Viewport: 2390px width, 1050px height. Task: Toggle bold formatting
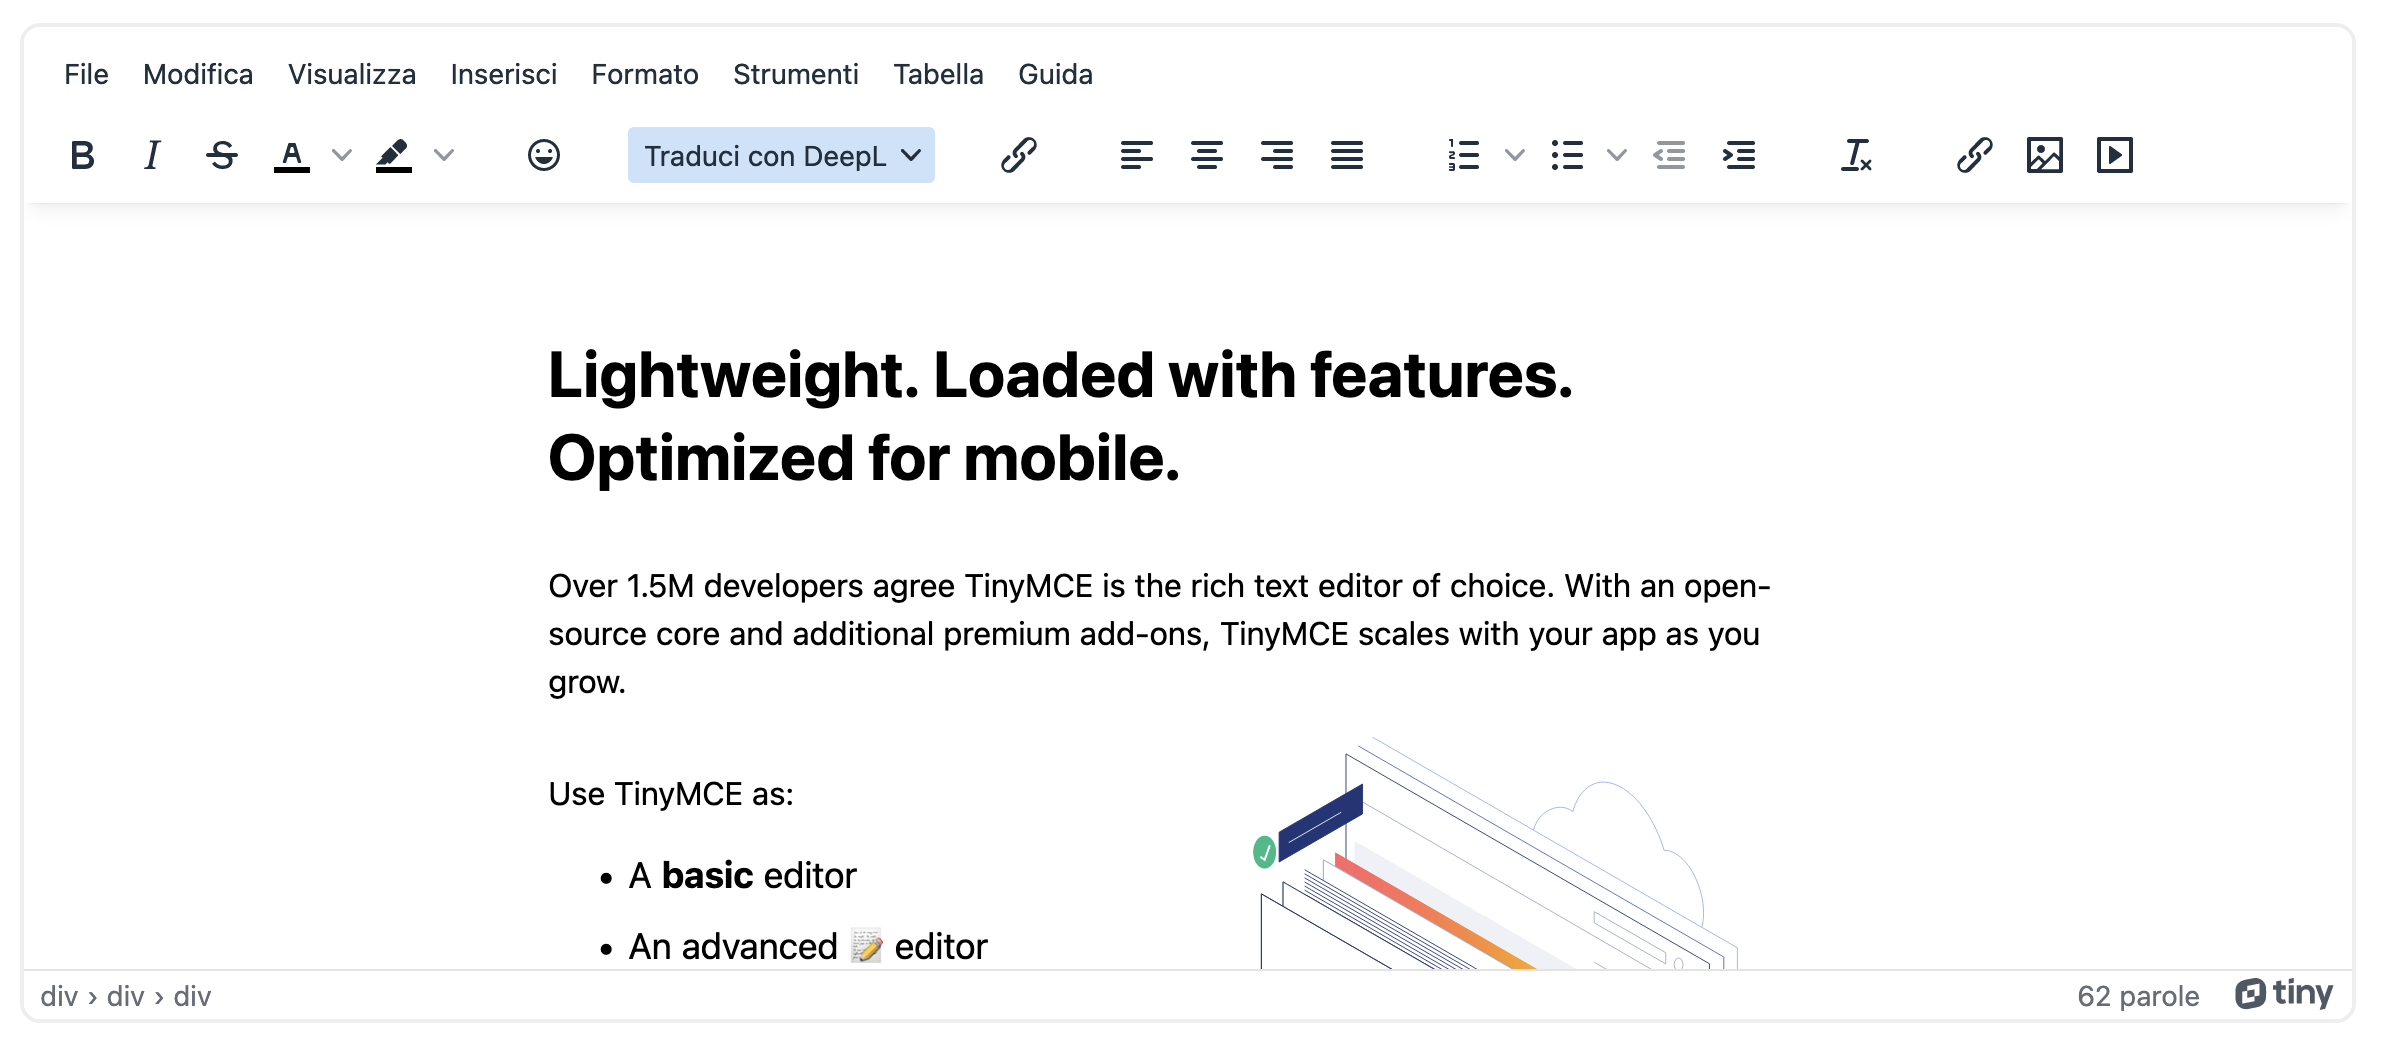point(82,155)
